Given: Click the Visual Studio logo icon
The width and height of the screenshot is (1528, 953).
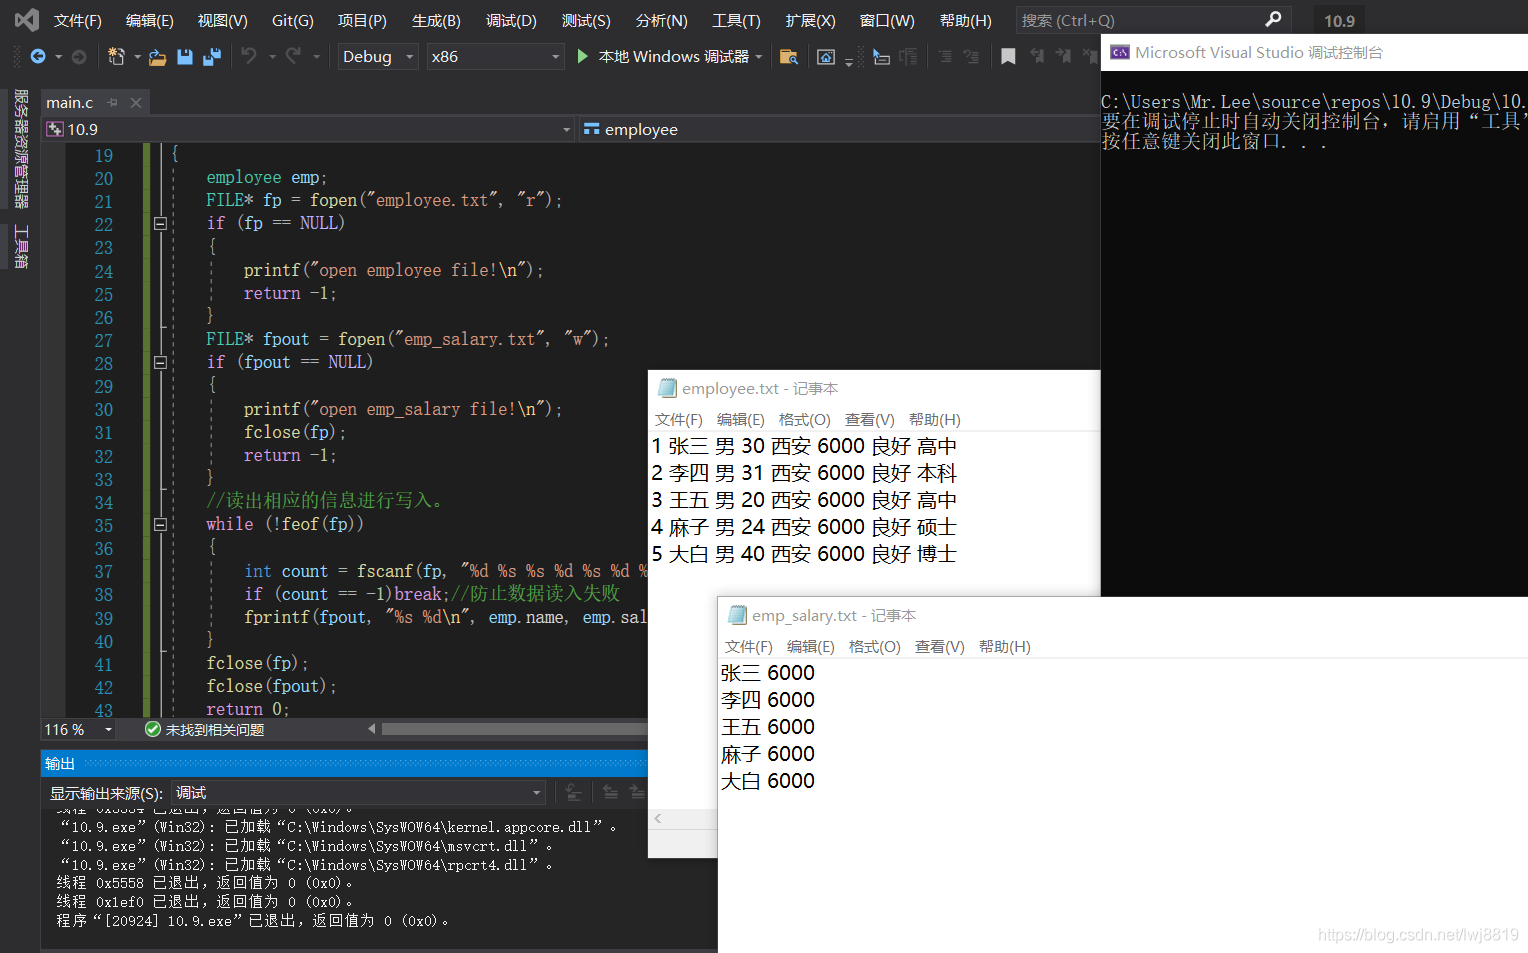Looking at the screenshot, I should pos(27,19).
